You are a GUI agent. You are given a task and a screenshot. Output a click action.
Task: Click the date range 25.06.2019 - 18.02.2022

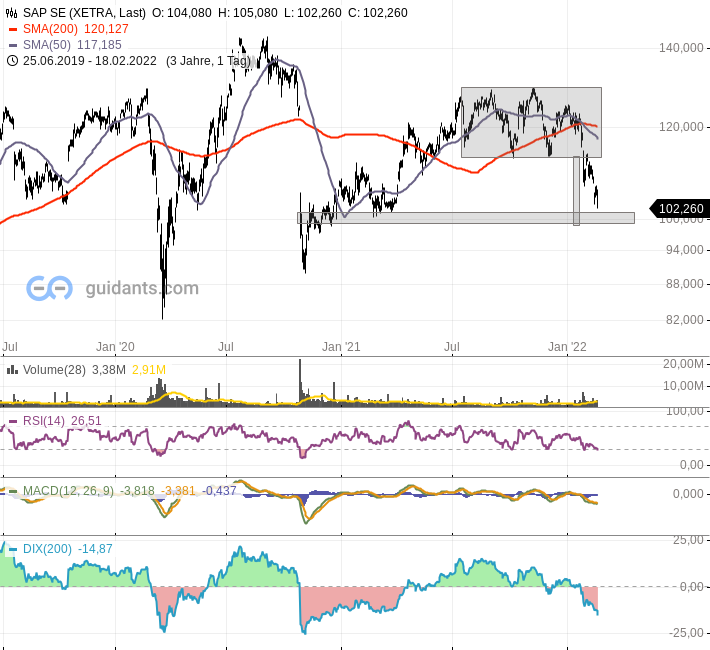[90, 61]
